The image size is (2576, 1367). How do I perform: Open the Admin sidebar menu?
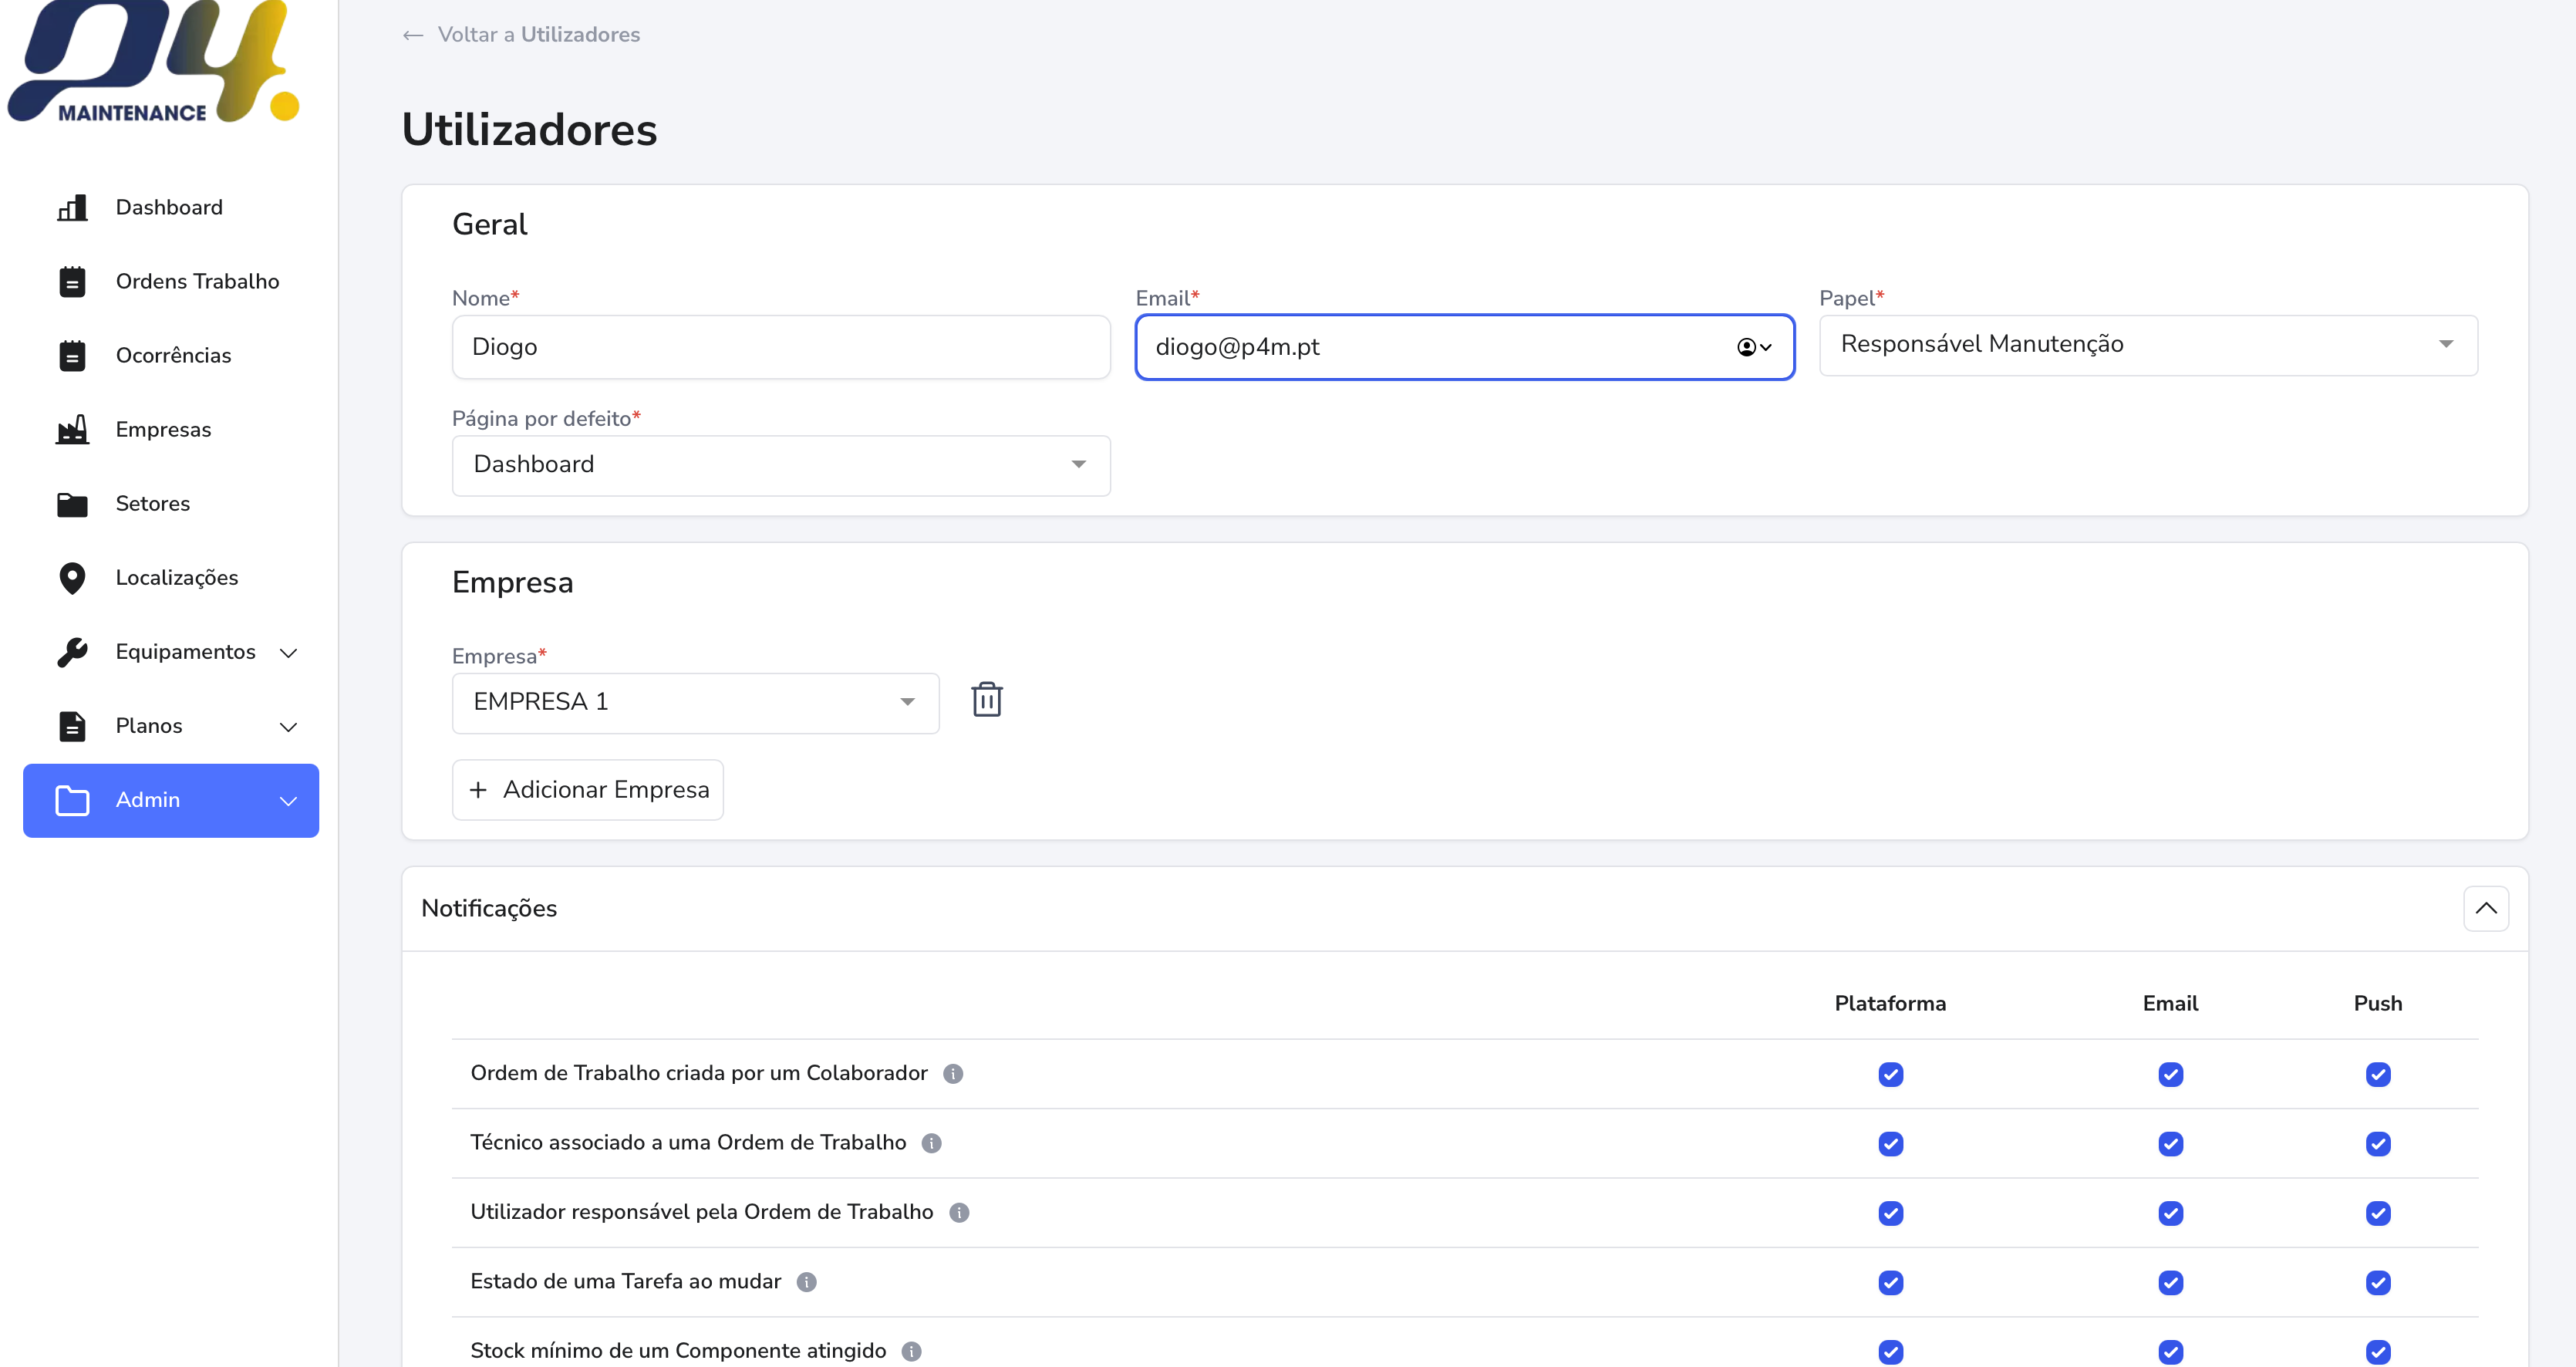pyautogui.click(x=170, y=800)
